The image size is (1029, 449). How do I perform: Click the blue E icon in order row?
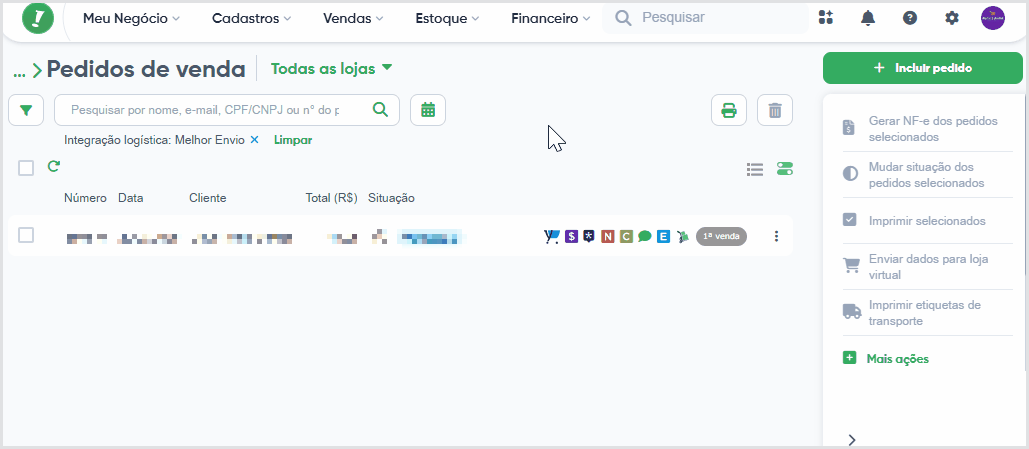click(663, 236)
